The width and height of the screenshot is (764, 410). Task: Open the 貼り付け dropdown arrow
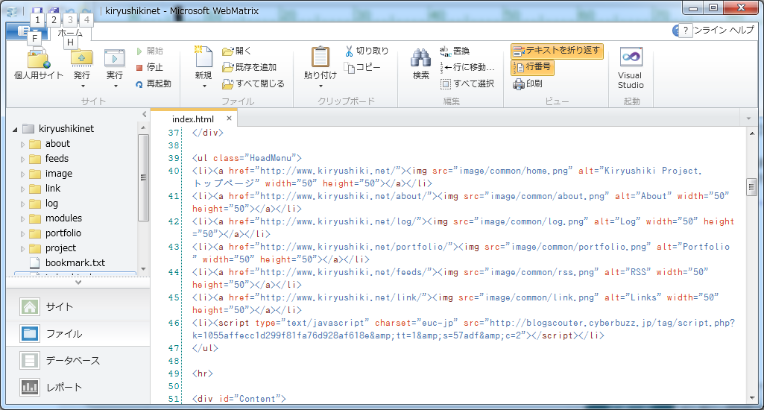point(321,86)
